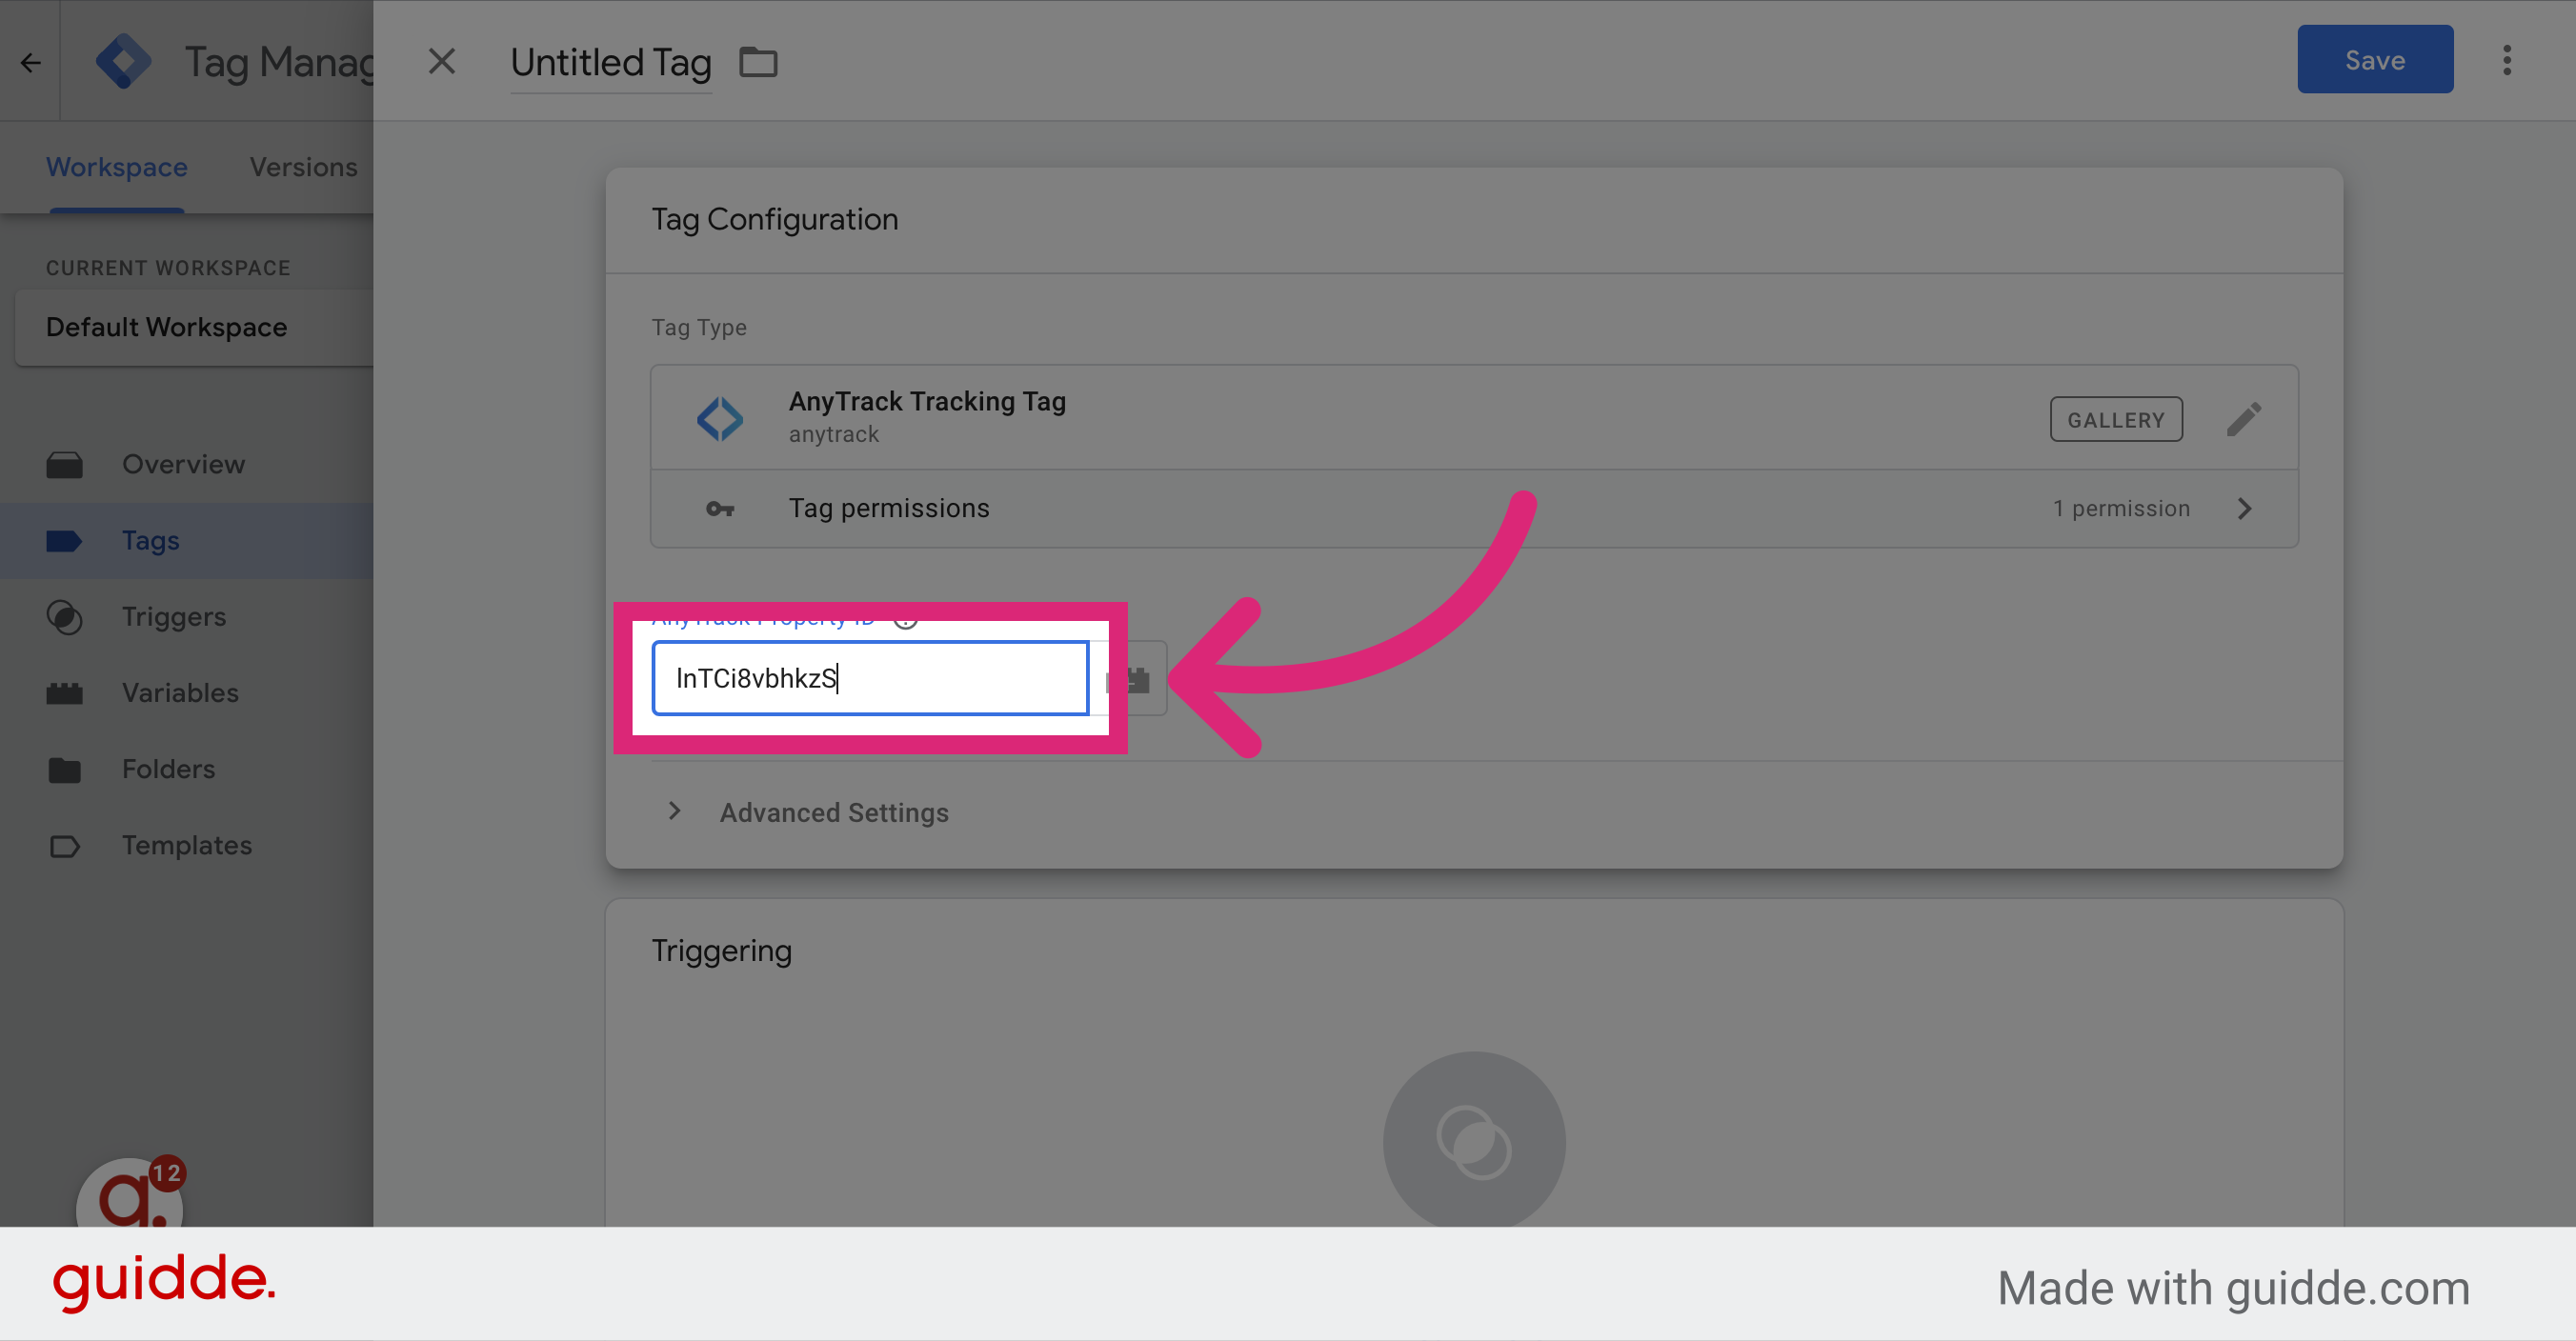Click the Triggering section heading
The image size is (2576, 1341).
(x=722, y=950)
